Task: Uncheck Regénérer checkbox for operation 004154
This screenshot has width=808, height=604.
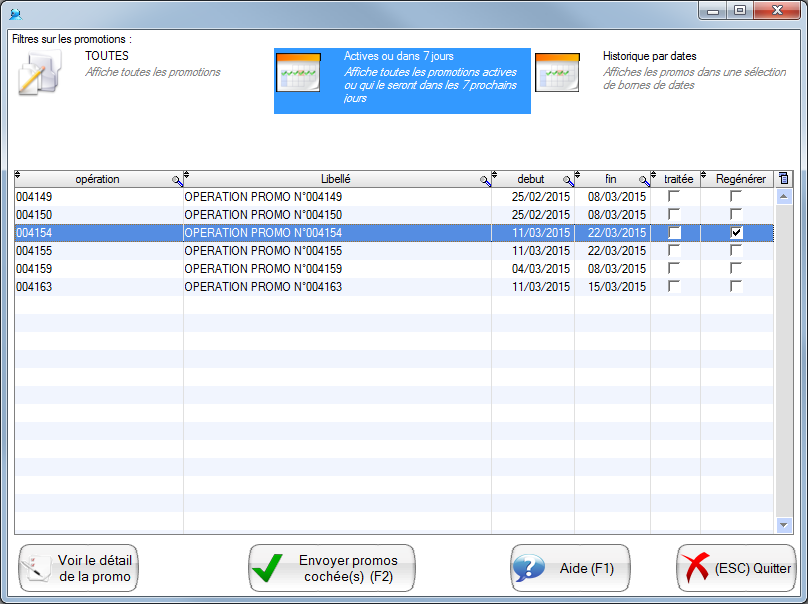Action: click(736, 233)
